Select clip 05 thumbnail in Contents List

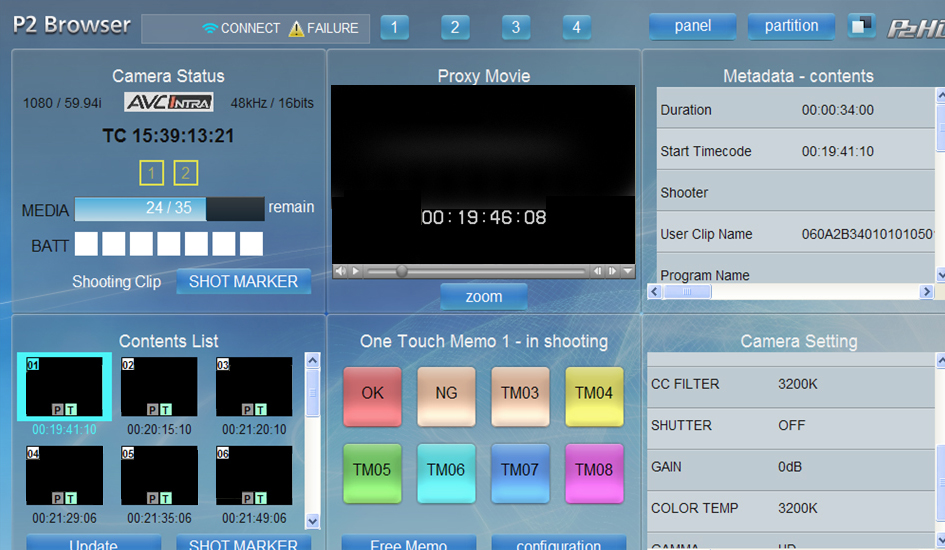tap(158, 476)
